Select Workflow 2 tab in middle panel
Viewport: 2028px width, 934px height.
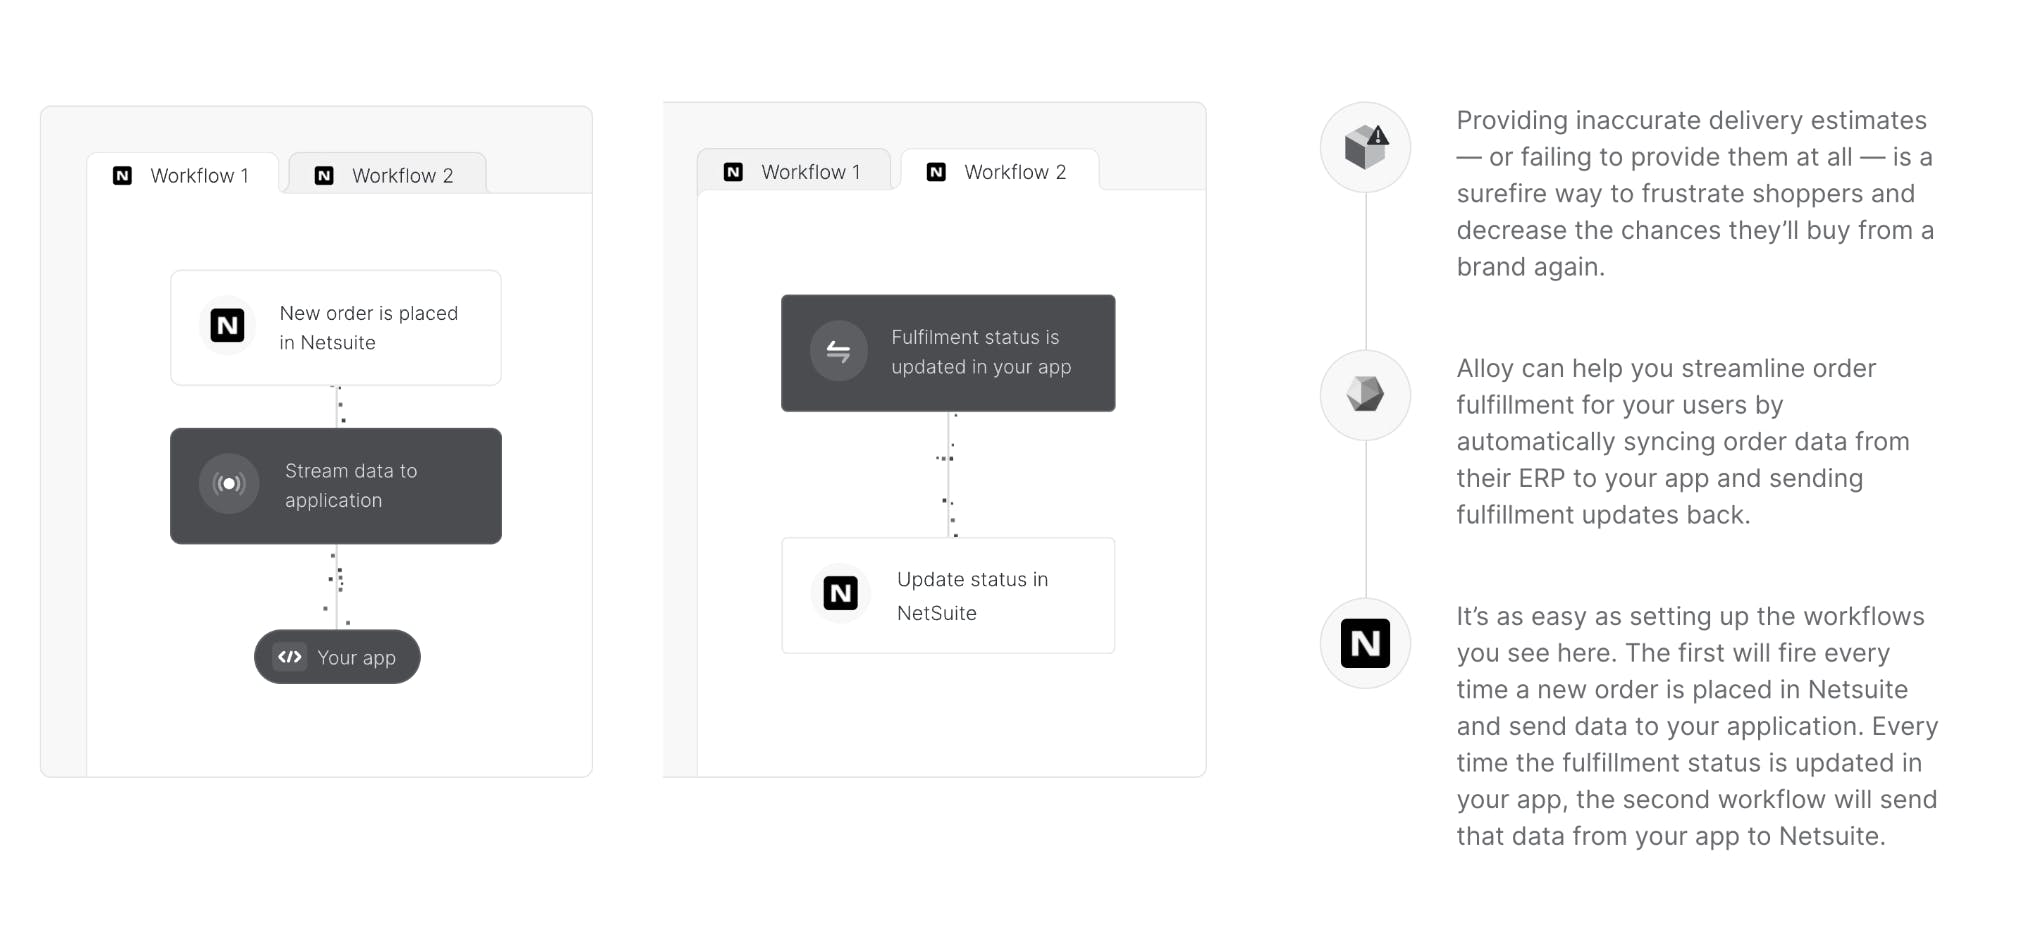coord(999,172)
